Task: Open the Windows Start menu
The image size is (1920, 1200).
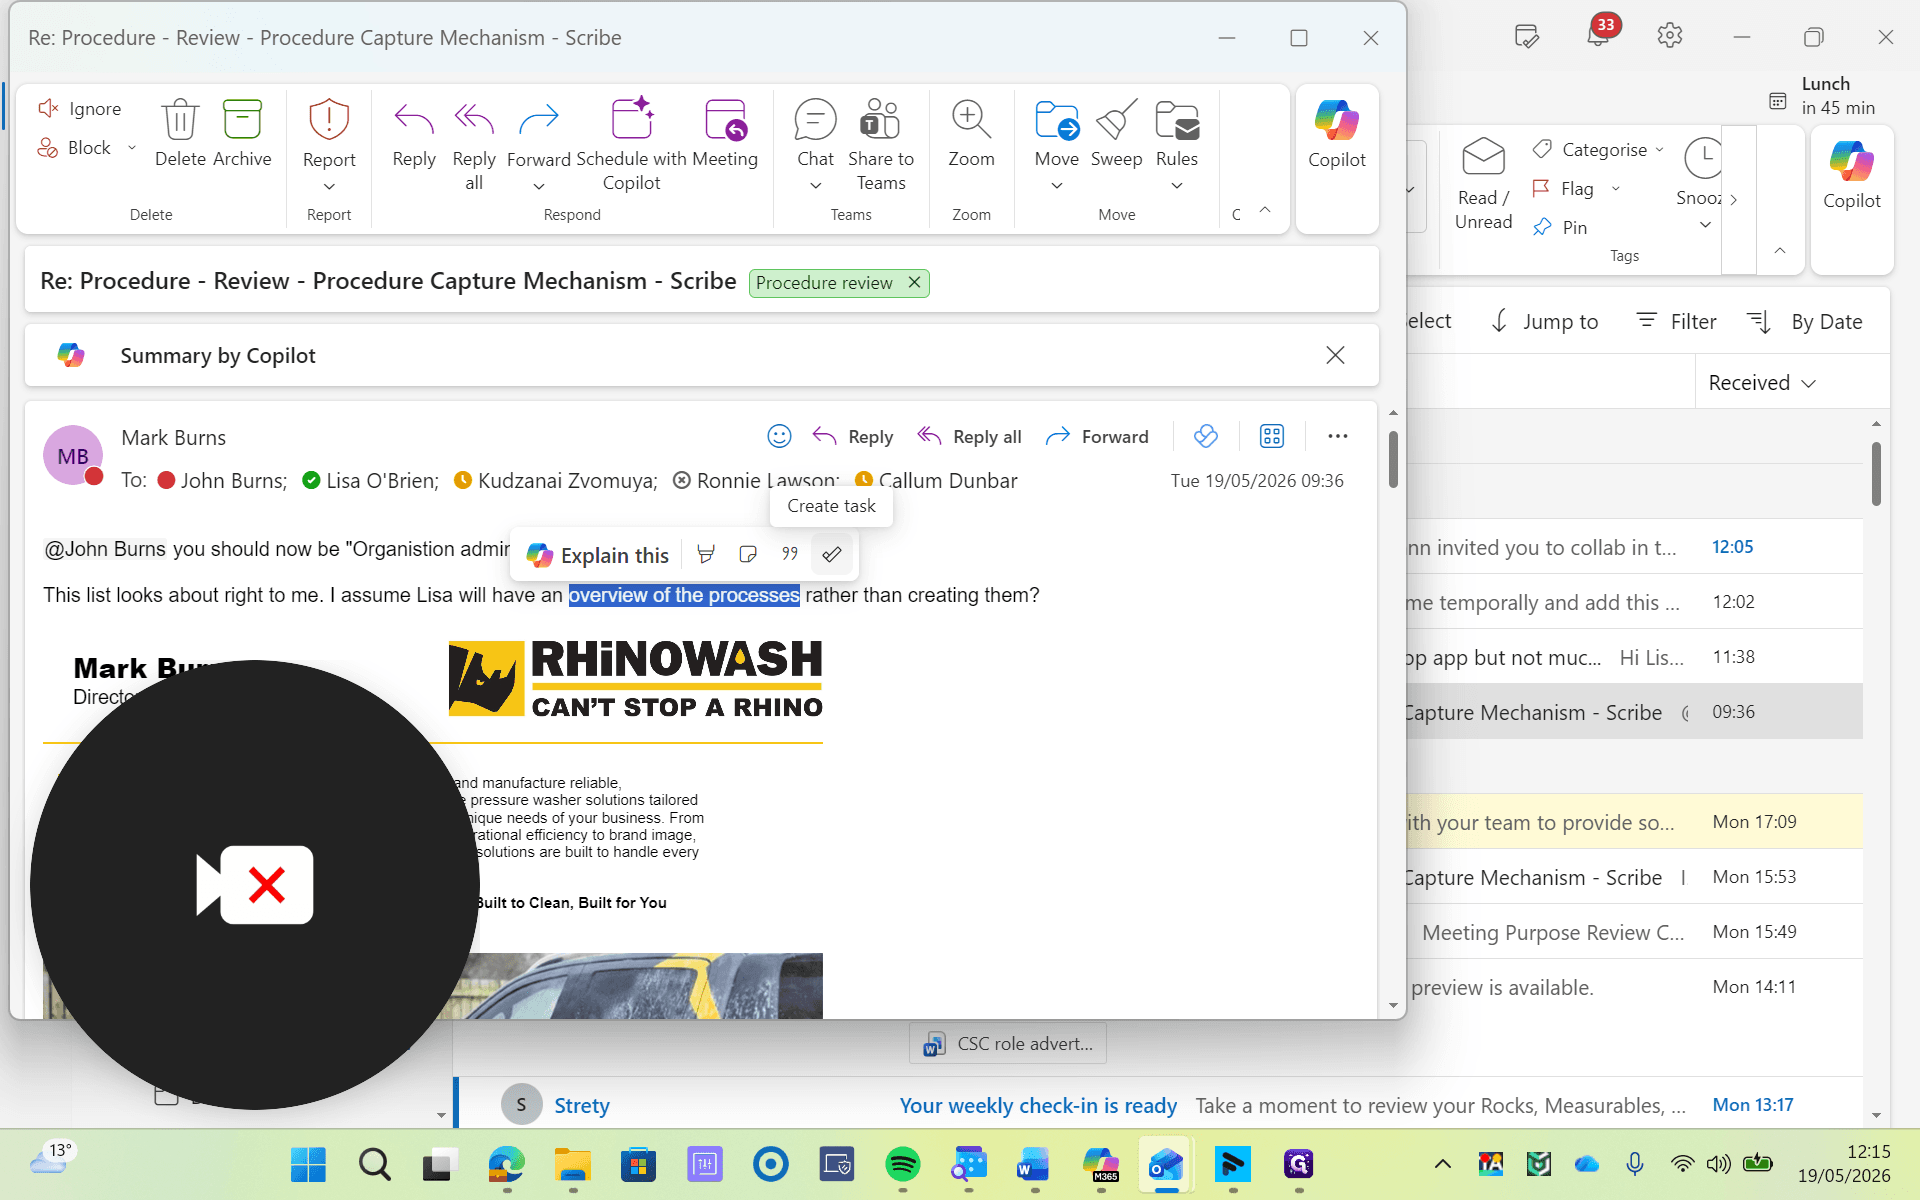Action: pyautogui.click(x=308, y=1164)
